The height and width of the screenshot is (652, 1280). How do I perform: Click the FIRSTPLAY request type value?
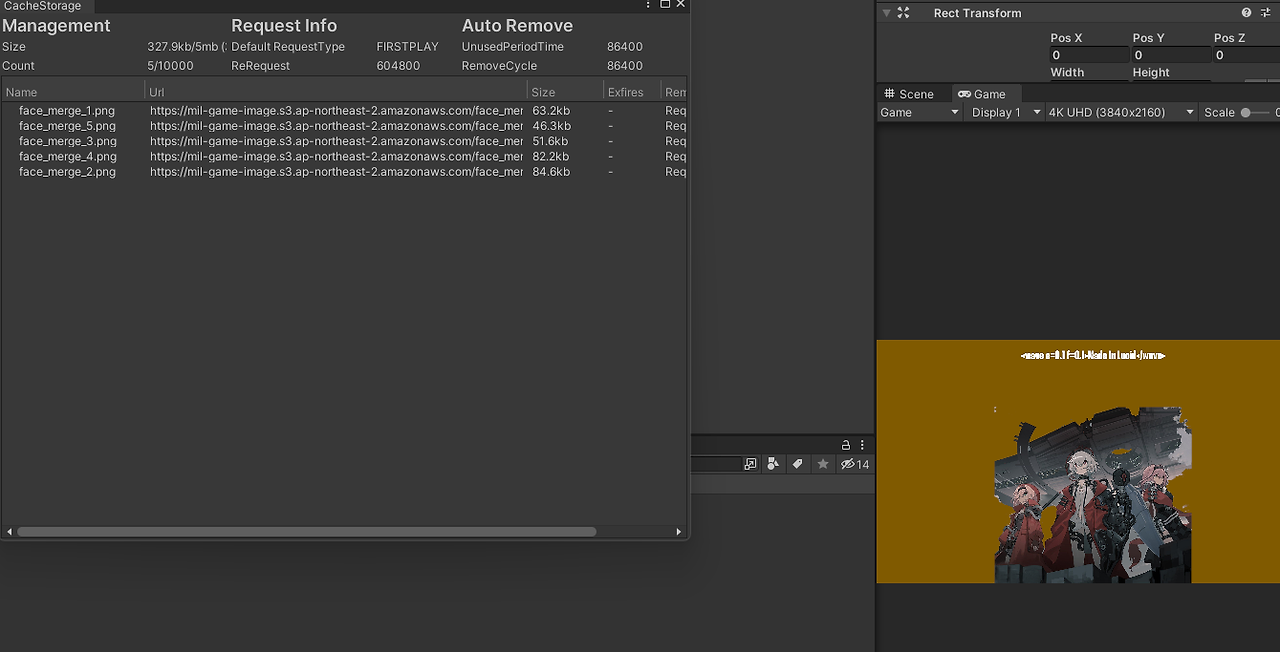click(407, 47)
